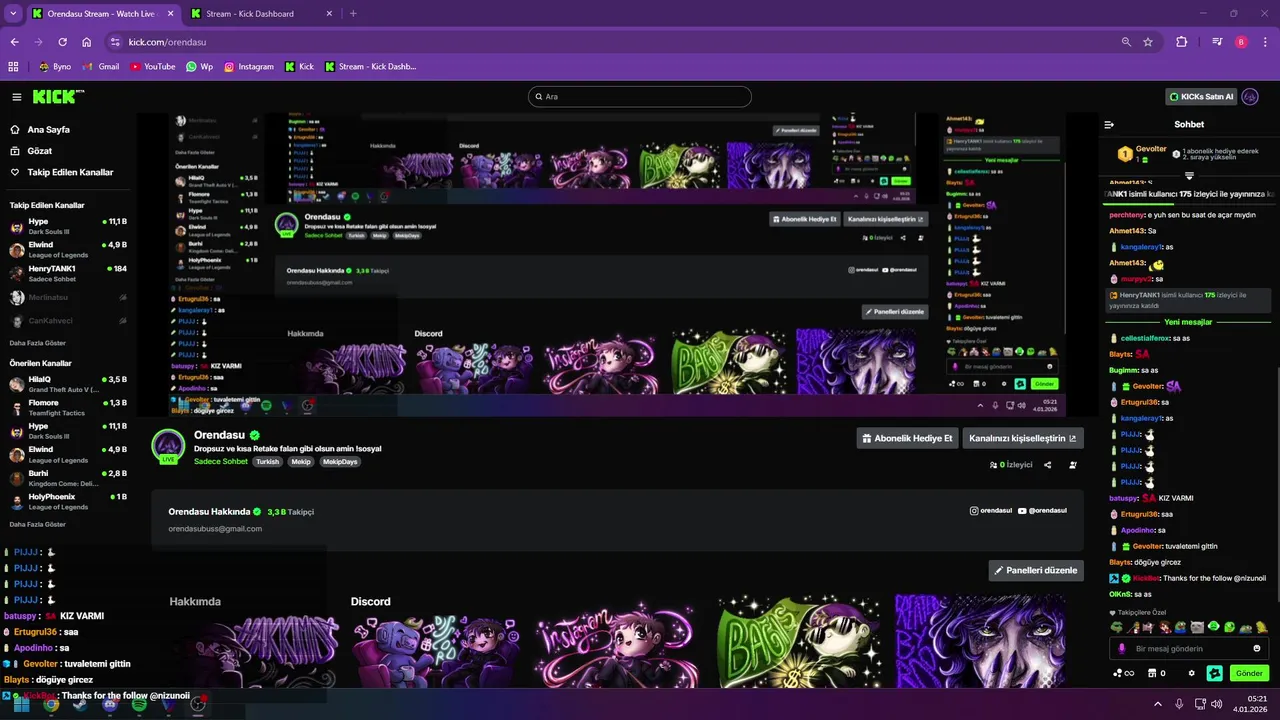Click the purple microphone icon in chat input

click(x=1122, y=649)
